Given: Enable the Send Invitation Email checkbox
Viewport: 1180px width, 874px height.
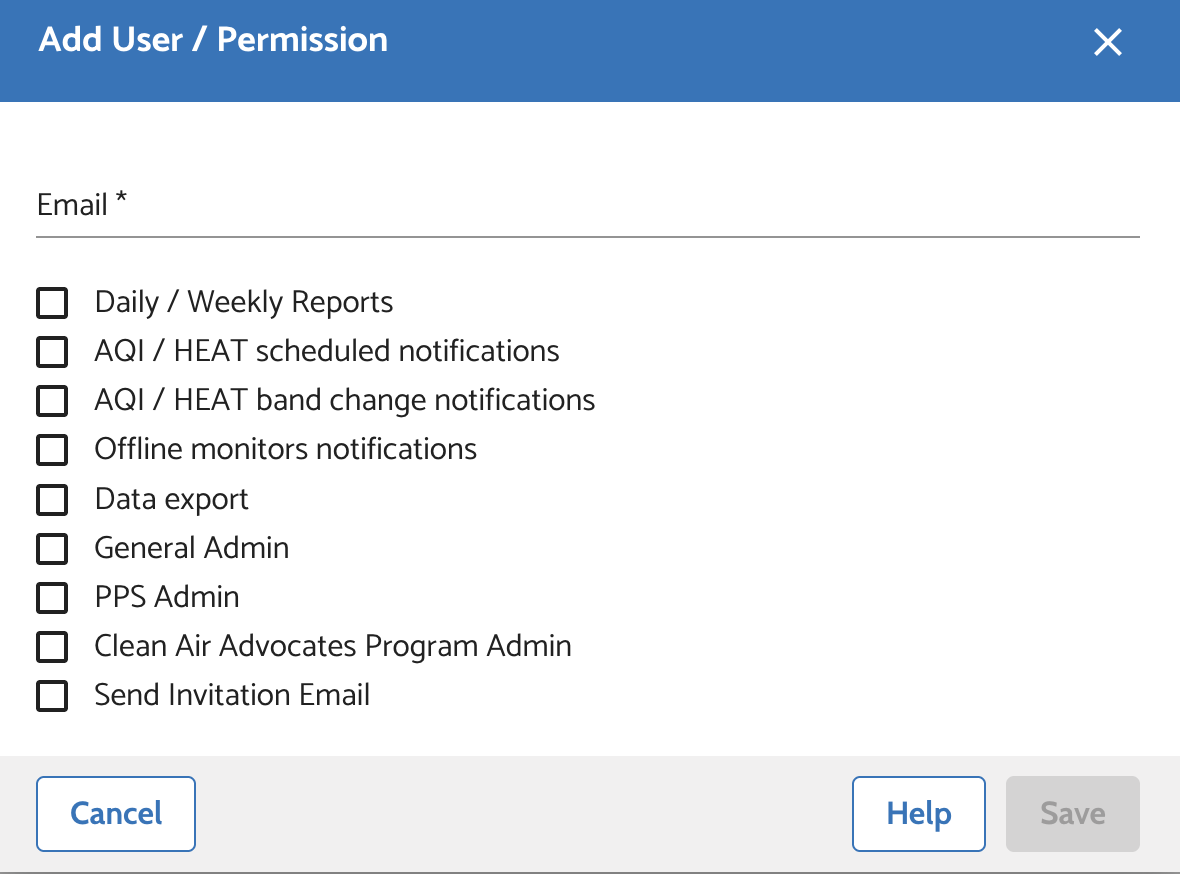Looking at the screenshot, I should [52, 696].
